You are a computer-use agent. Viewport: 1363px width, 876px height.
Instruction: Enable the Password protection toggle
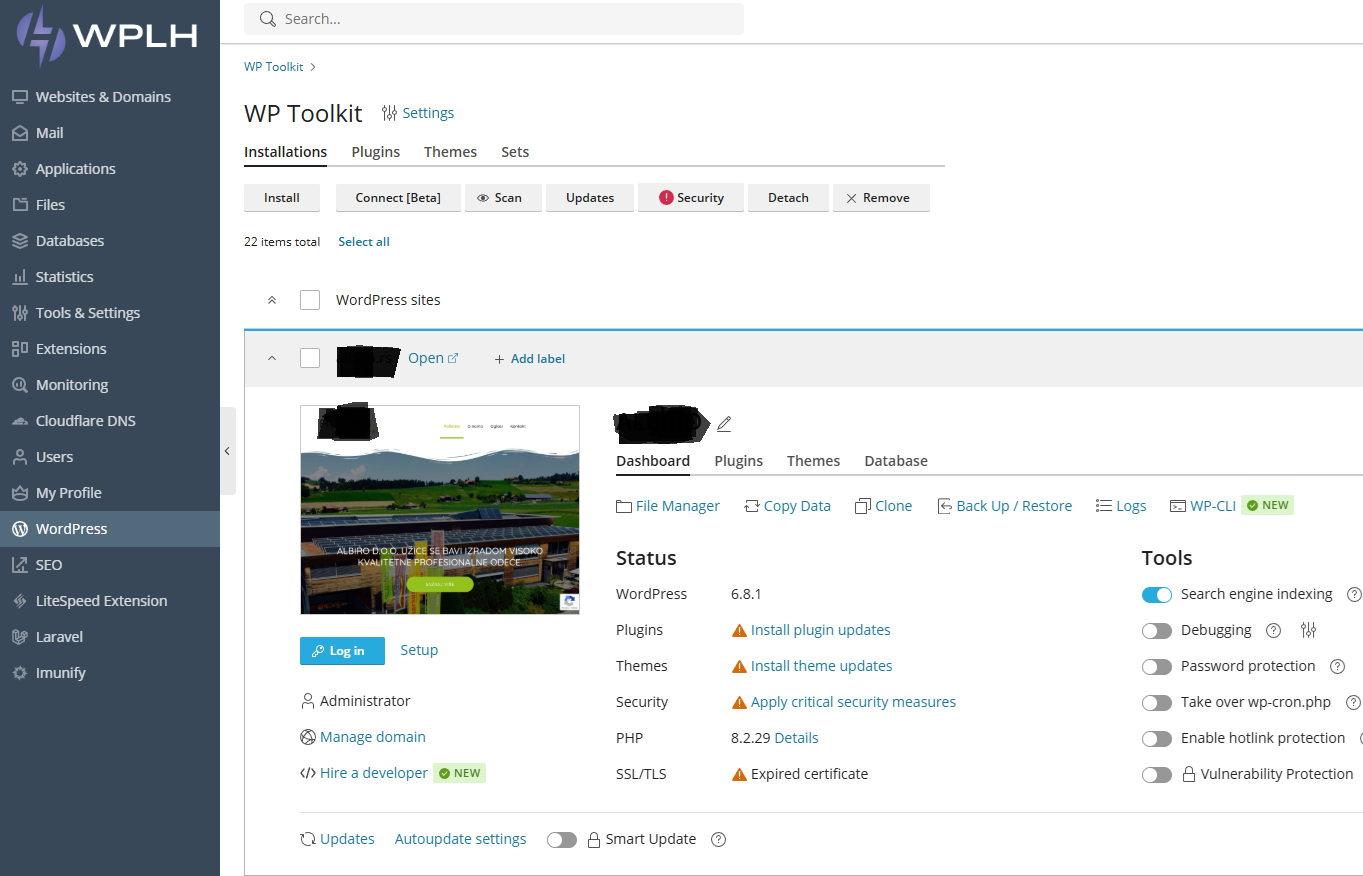coord(1157,667)
